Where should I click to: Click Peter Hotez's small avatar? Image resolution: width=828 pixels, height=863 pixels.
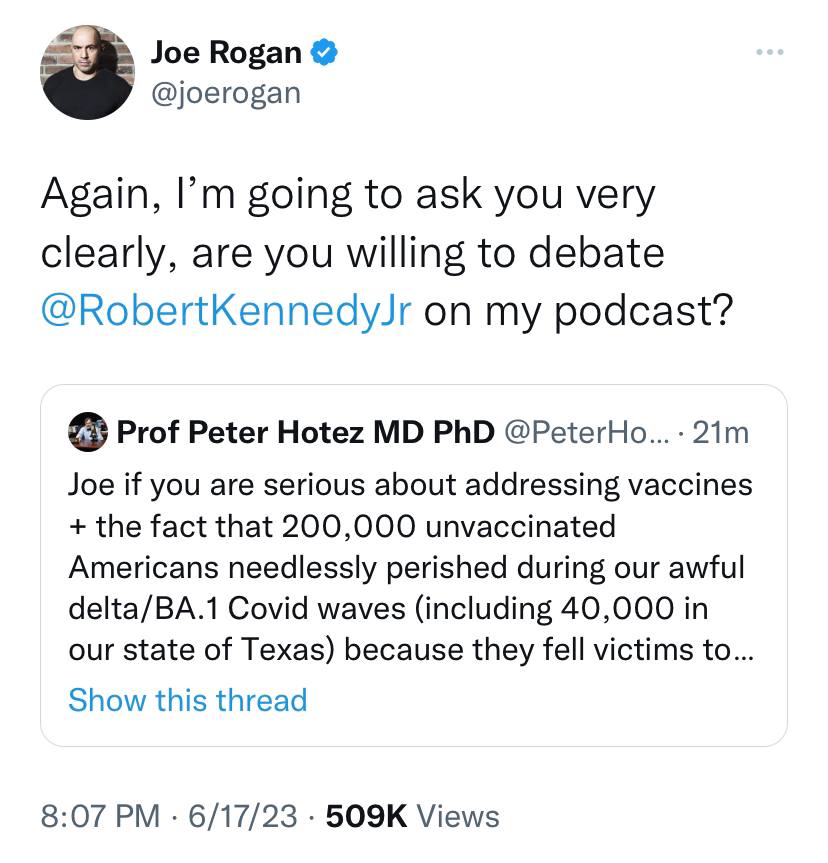click(x=88, y=432)
